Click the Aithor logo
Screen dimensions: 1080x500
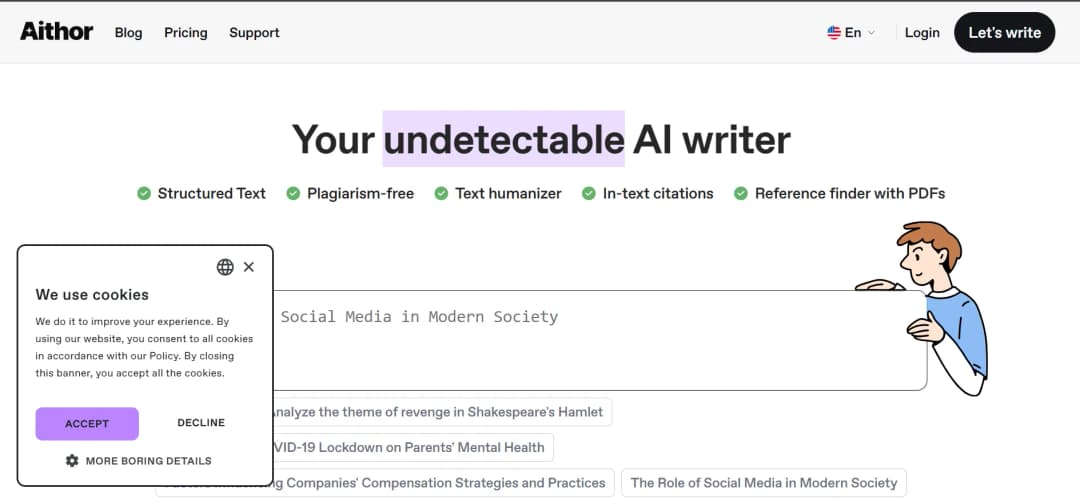pos(57,32)
